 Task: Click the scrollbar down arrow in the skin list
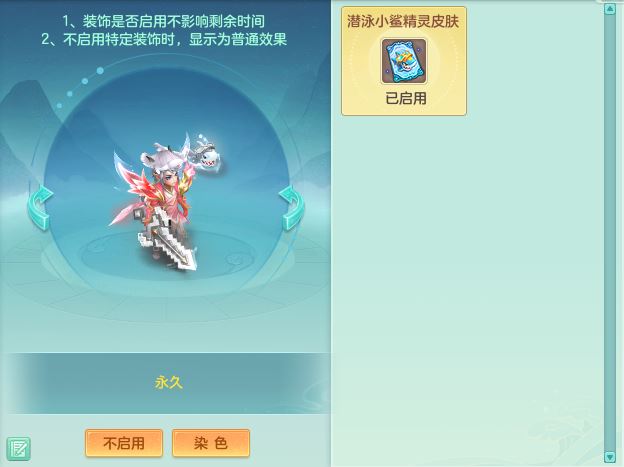coord(609,456)
